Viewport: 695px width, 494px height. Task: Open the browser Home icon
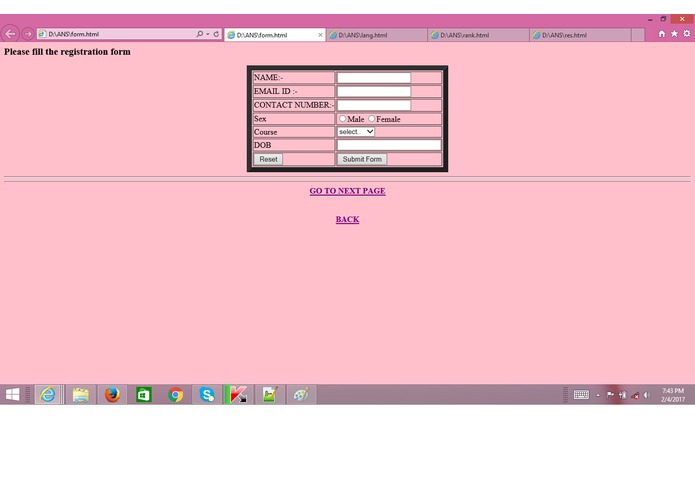[662, 34]
